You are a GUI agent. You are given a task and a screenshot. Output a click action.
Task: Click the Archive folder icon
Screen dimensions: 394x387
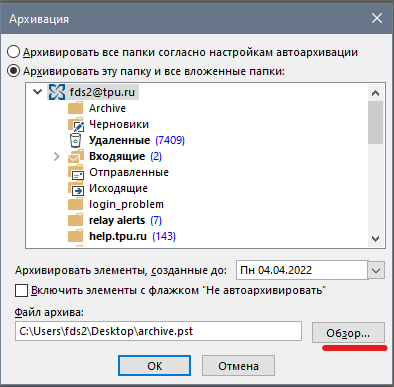point(75,108)
